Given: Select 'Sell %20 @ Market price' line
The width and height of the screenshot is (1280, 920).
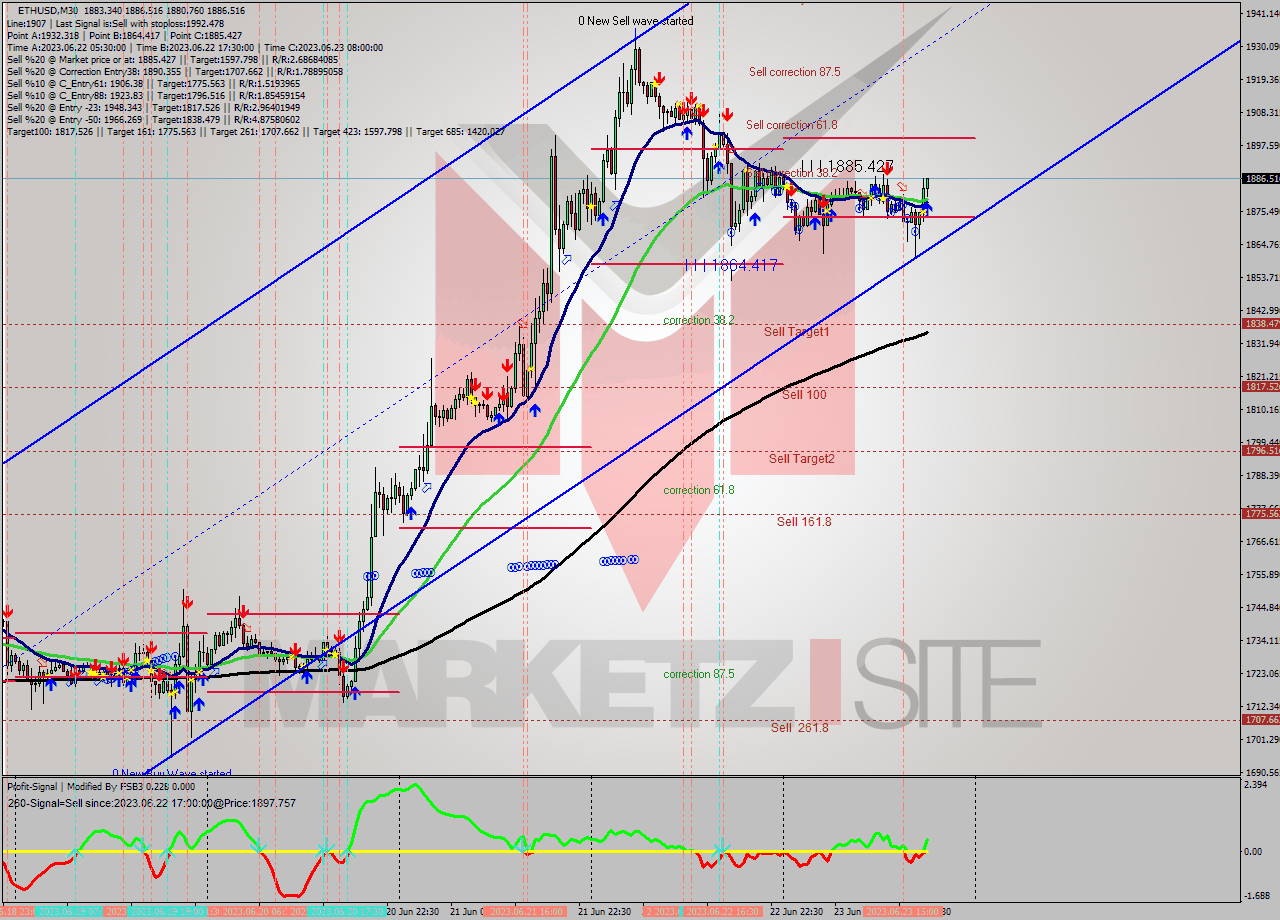Looking at the screenshot, I should pyautogui.click(x=172, y=59).
